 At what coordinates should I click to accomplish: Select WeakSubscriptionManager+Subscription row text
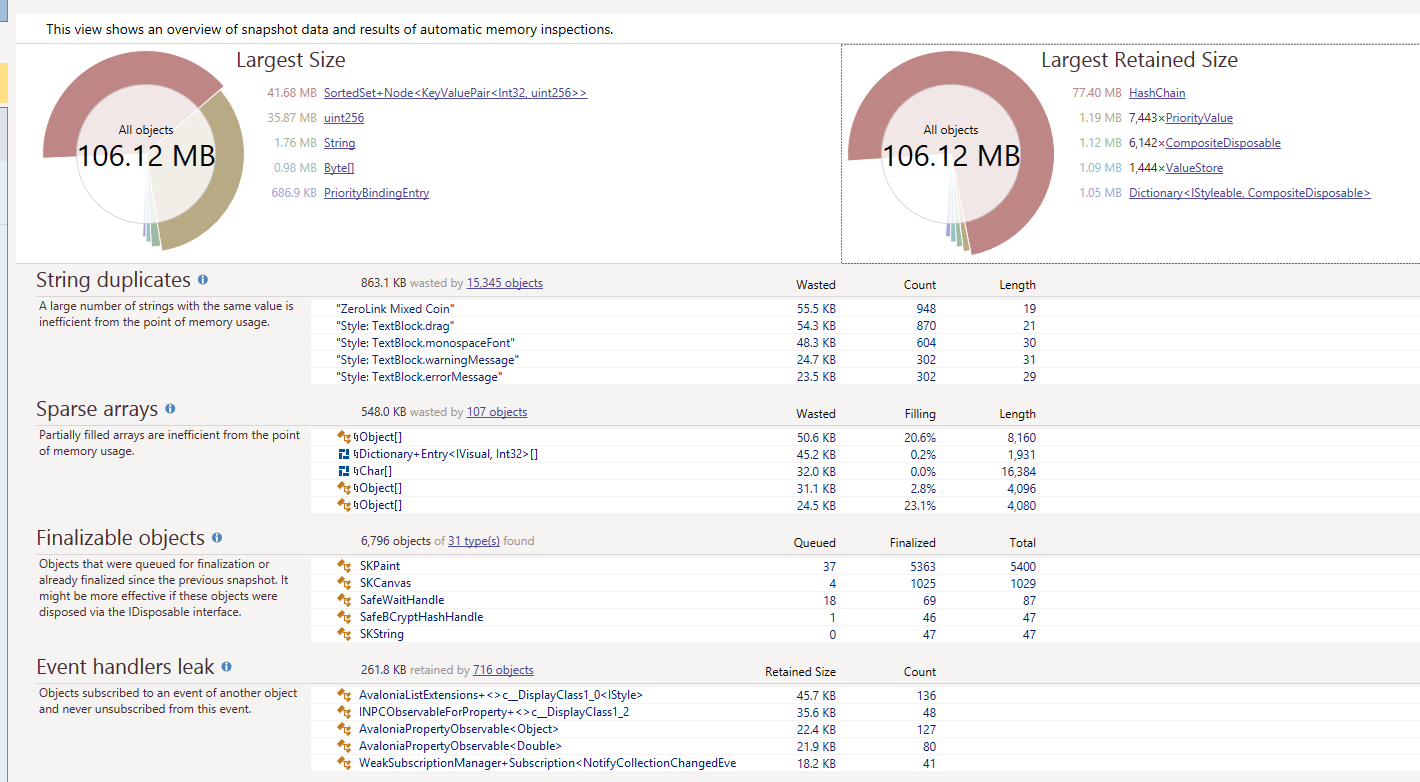(x=548, y=763)
